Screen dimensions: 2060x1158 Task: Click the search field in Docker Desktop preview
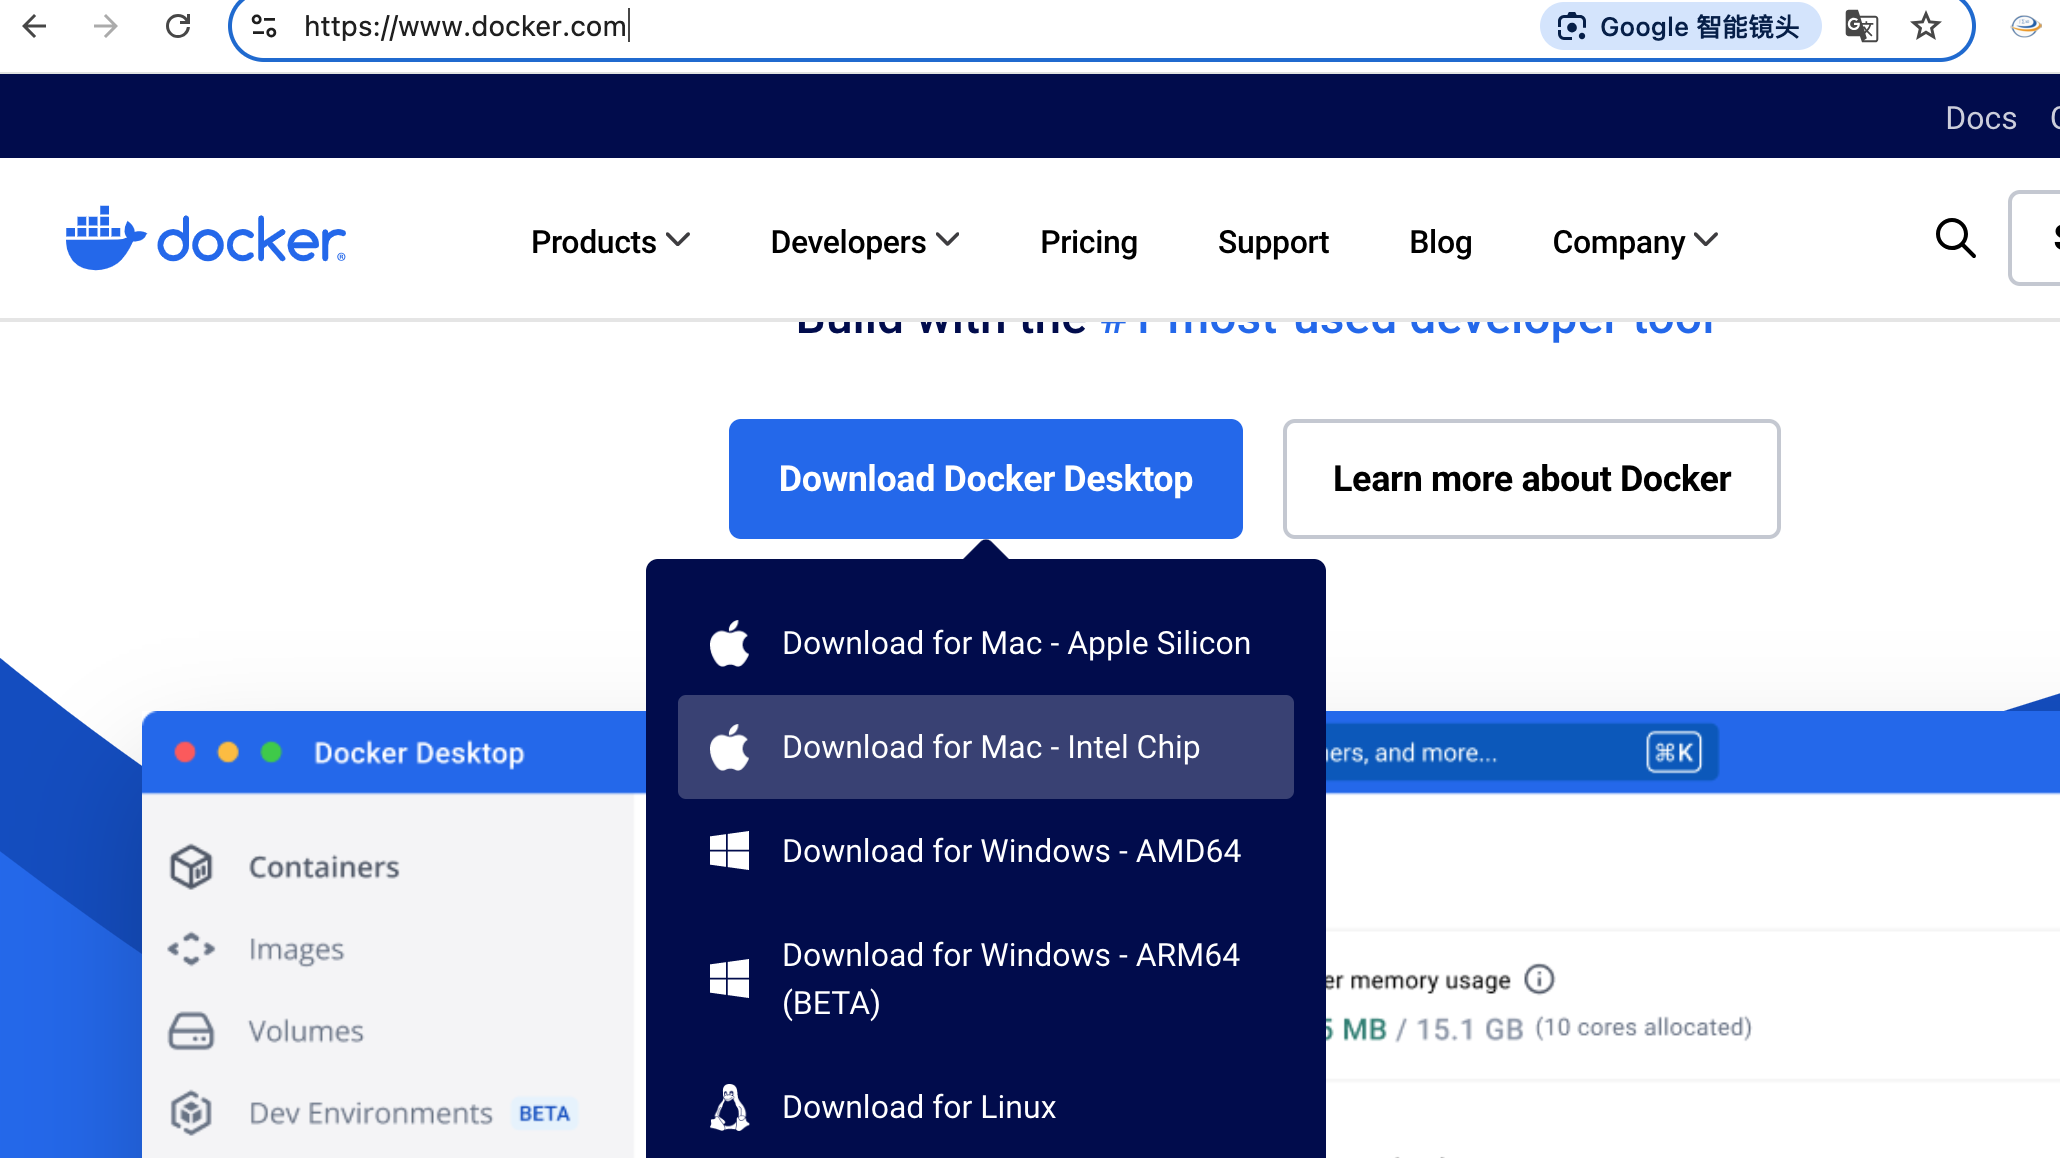pos(1520,752)
